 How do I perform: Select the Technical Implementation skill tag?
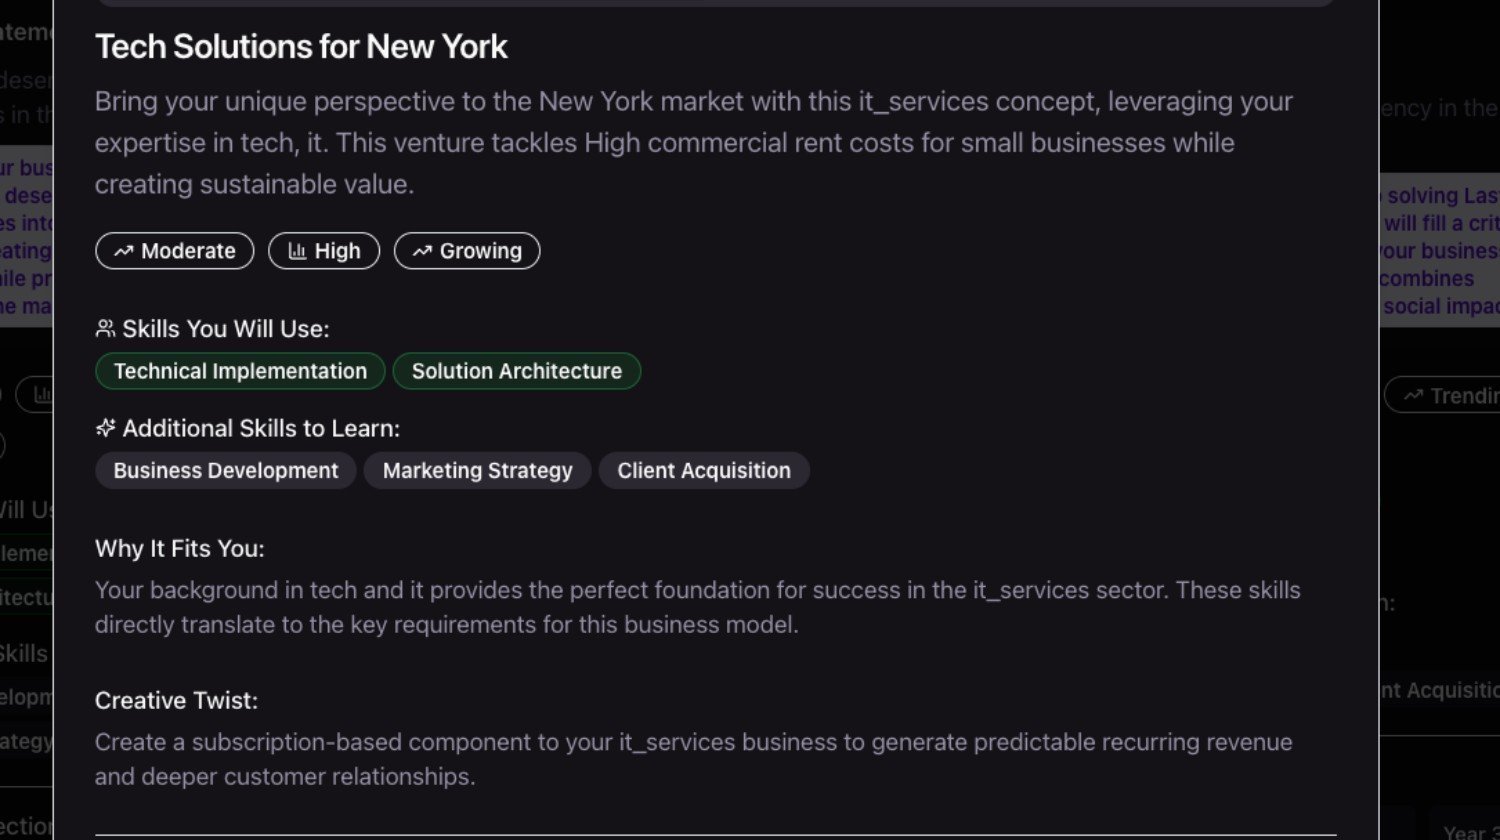[x=240, y=371]
